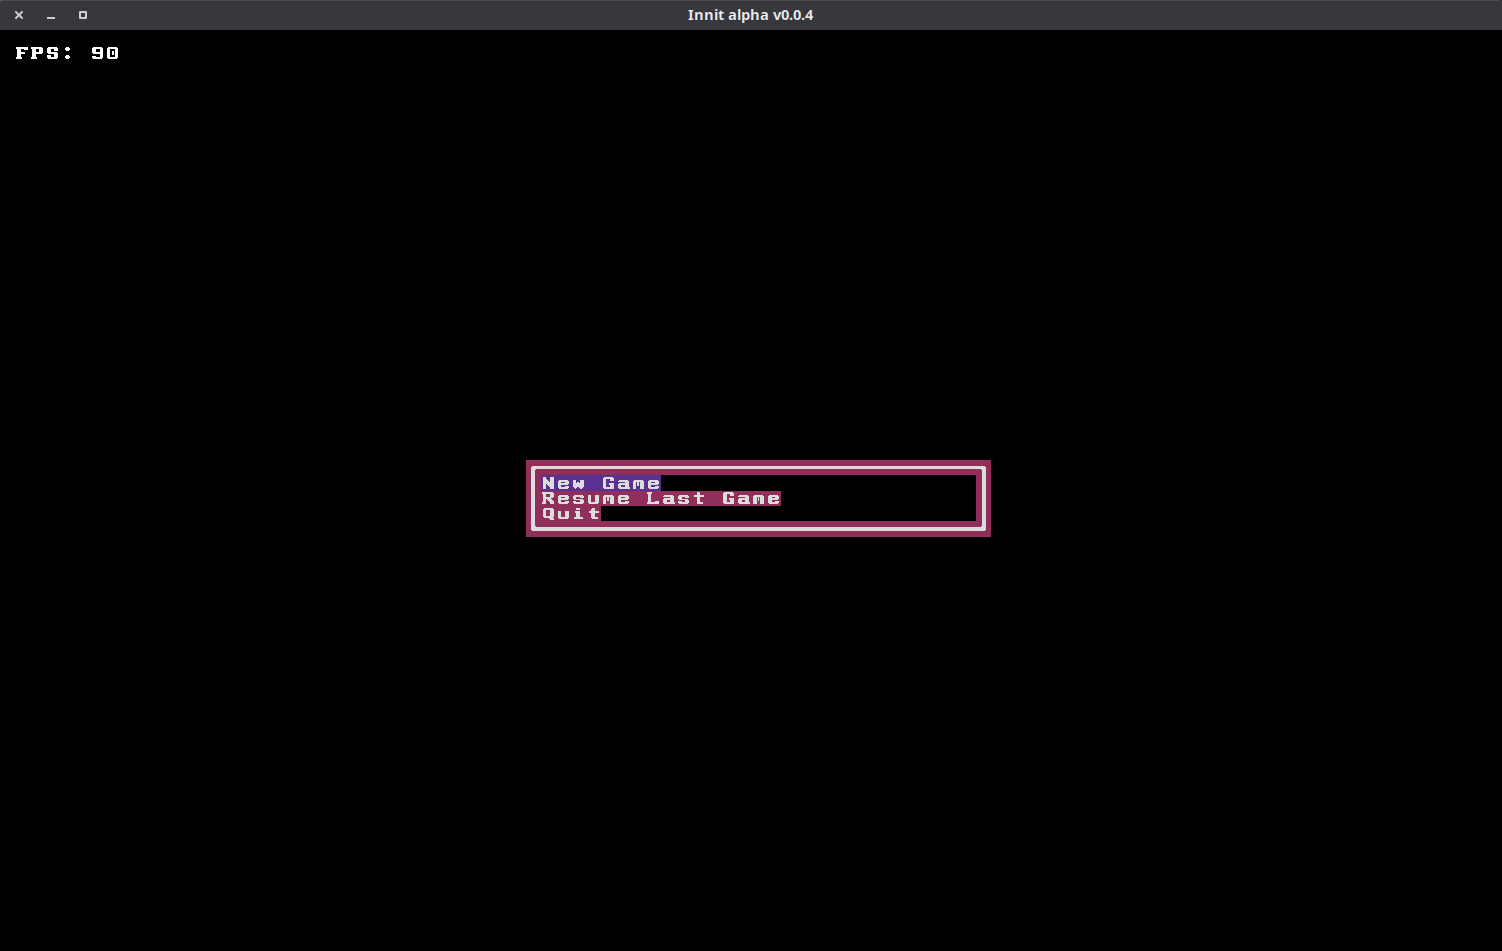Select Quit in the main menu
The image size is (1502, 951).
[x=571, y=513]
